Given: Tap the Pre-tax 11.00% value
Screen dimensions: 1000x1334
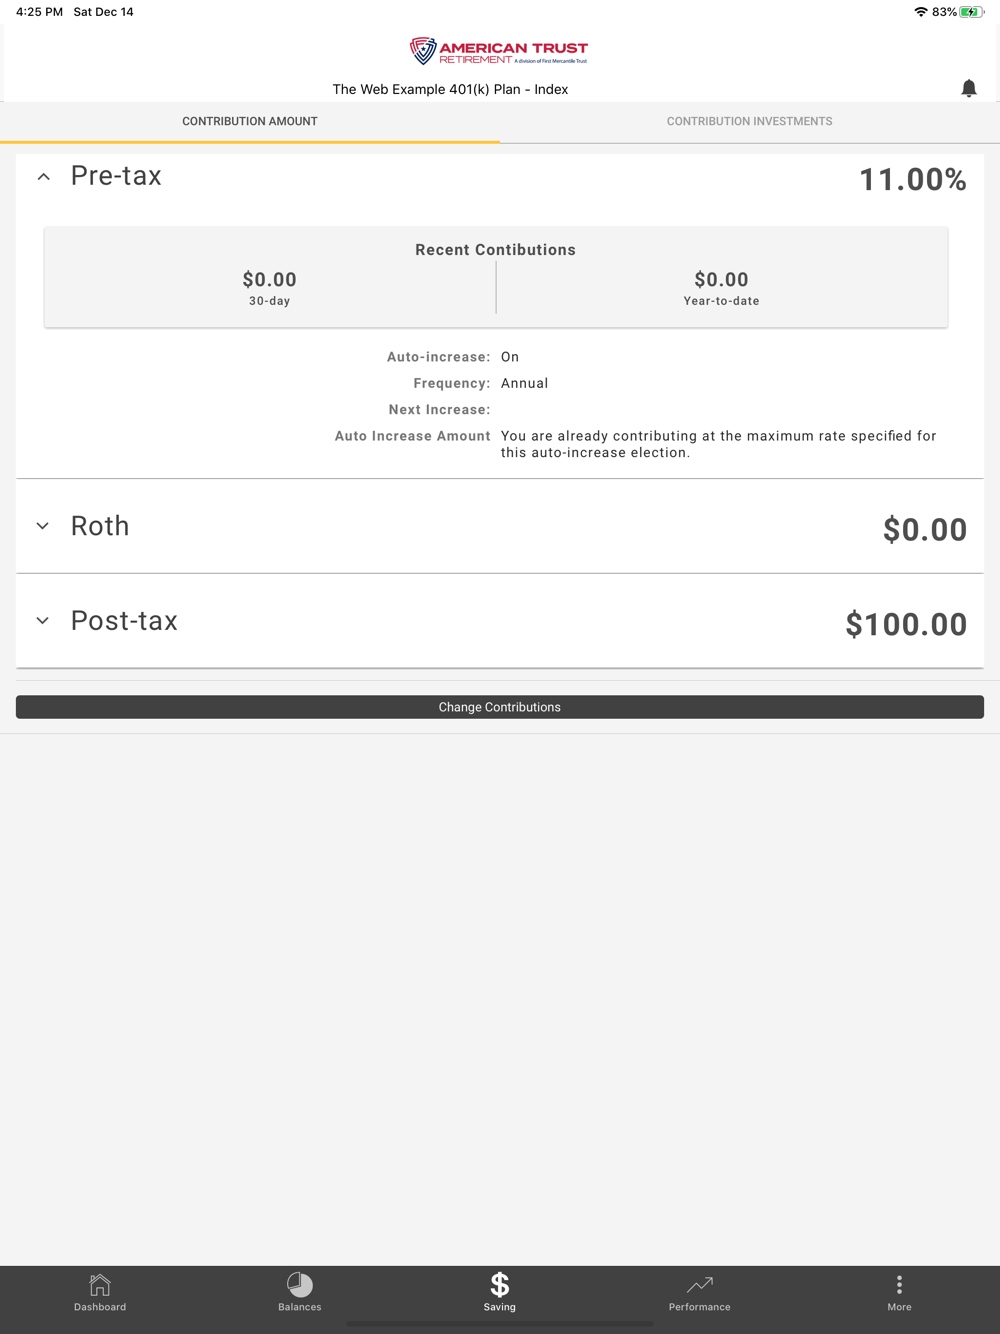Looking at the screenshot, I should [x=913, y=180].
